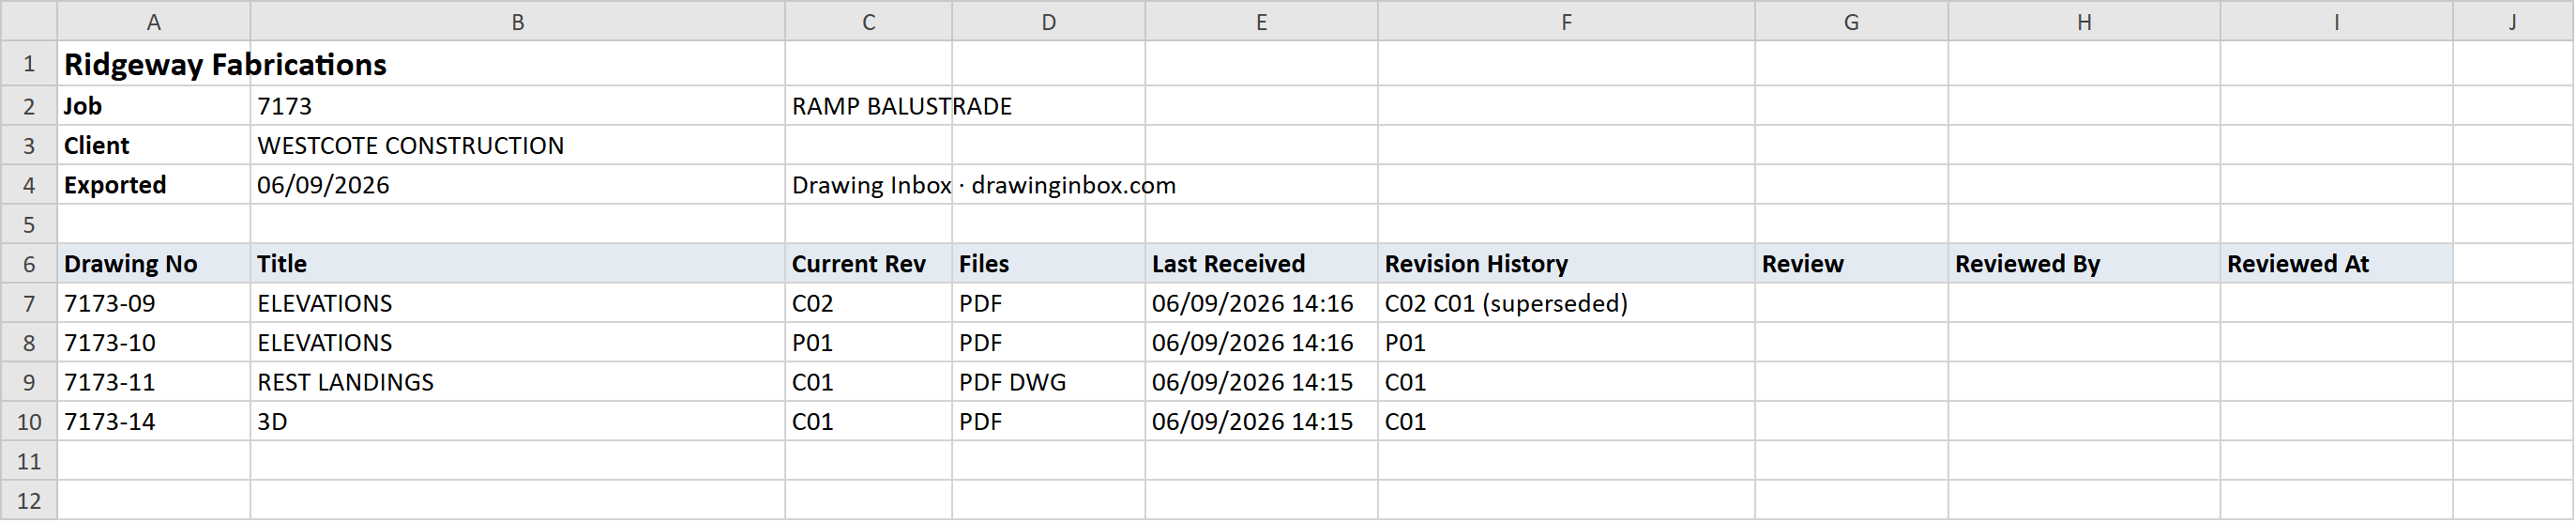Click the 'Client' label cell
This screenshot has height=522, width=2576.
click(x=154, y=145)
